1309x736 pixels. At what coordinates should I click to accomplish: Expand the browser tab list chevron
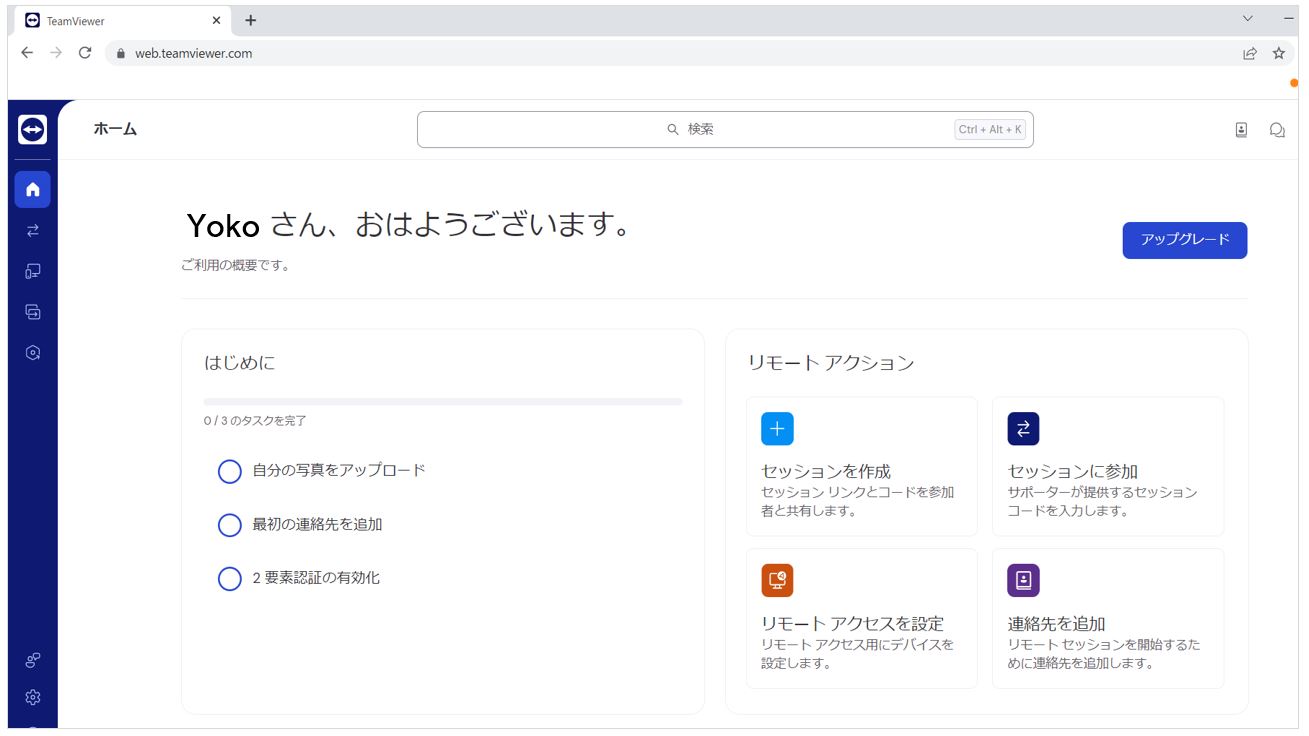pos(1247,19)
